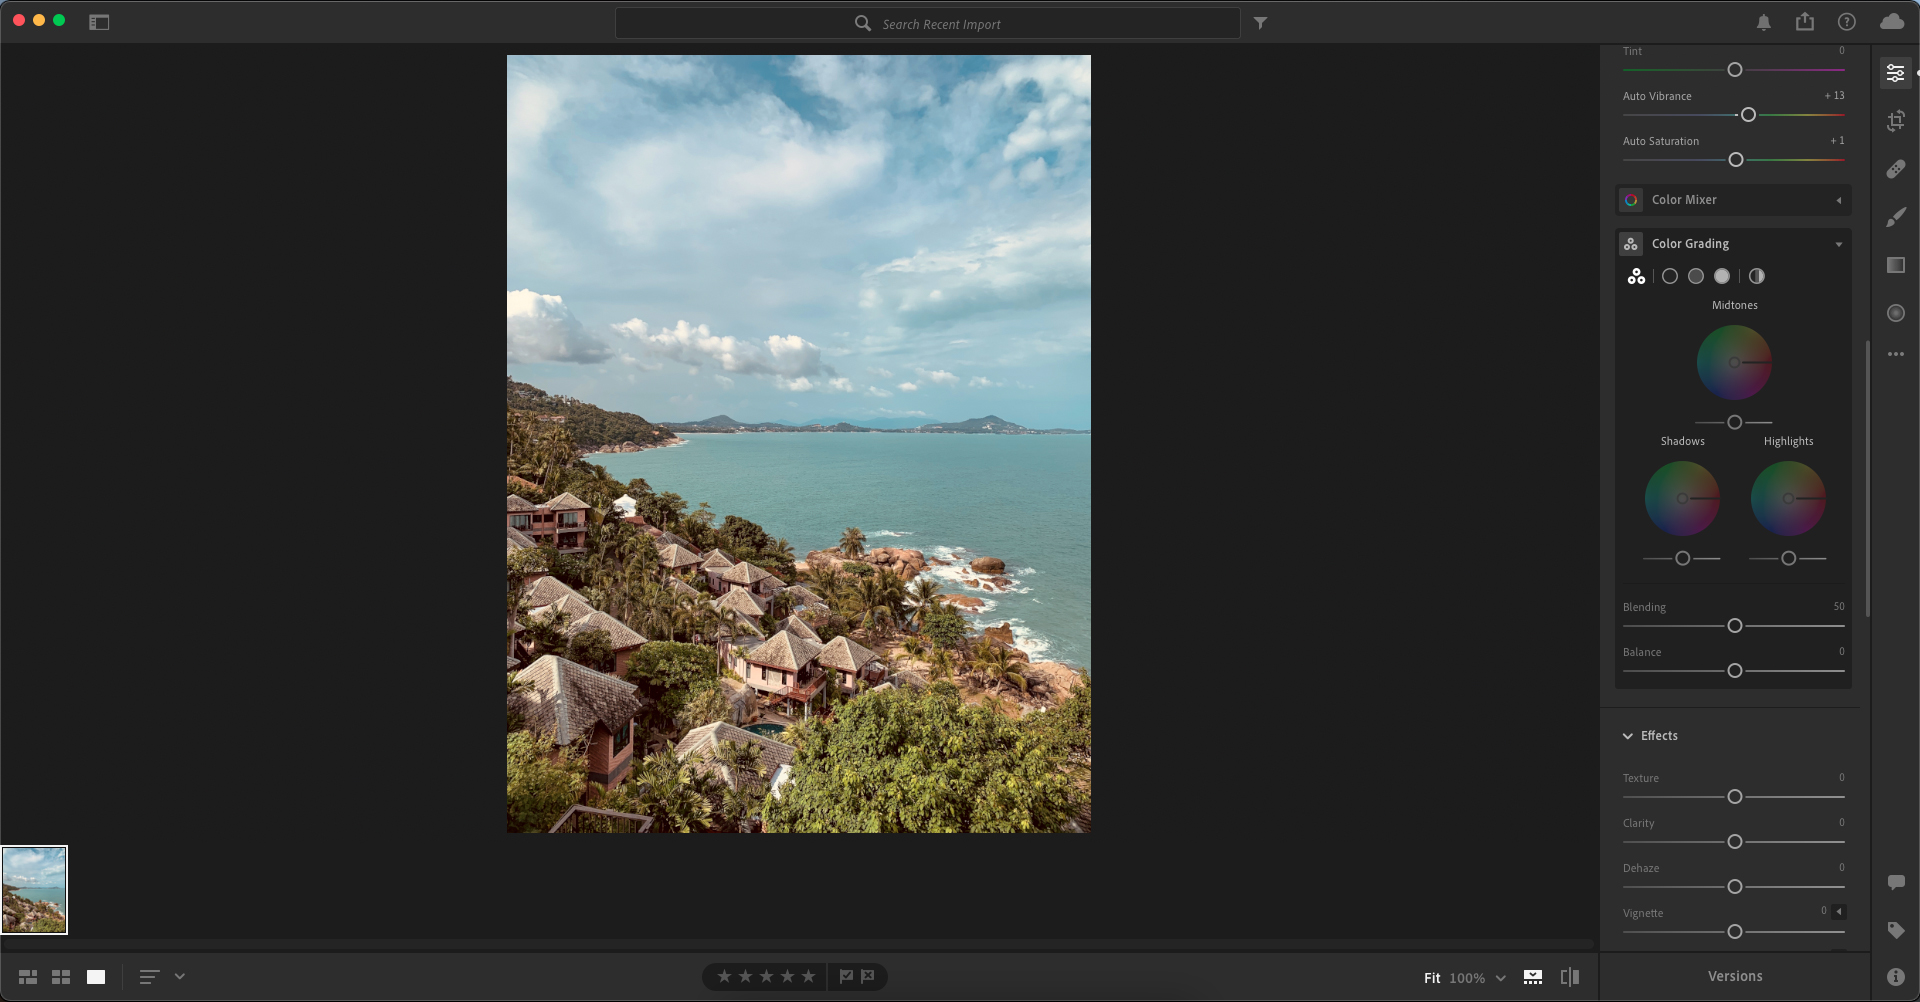The width and height of the screenshot is (1920, 1002).
Task: Click the Highlights luminance slider handle
Action: tap(1789, 558)
